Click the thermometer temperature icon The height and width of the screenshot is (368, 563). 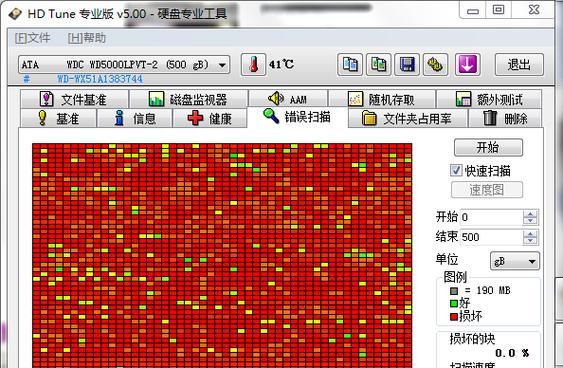tap(253, 65)
